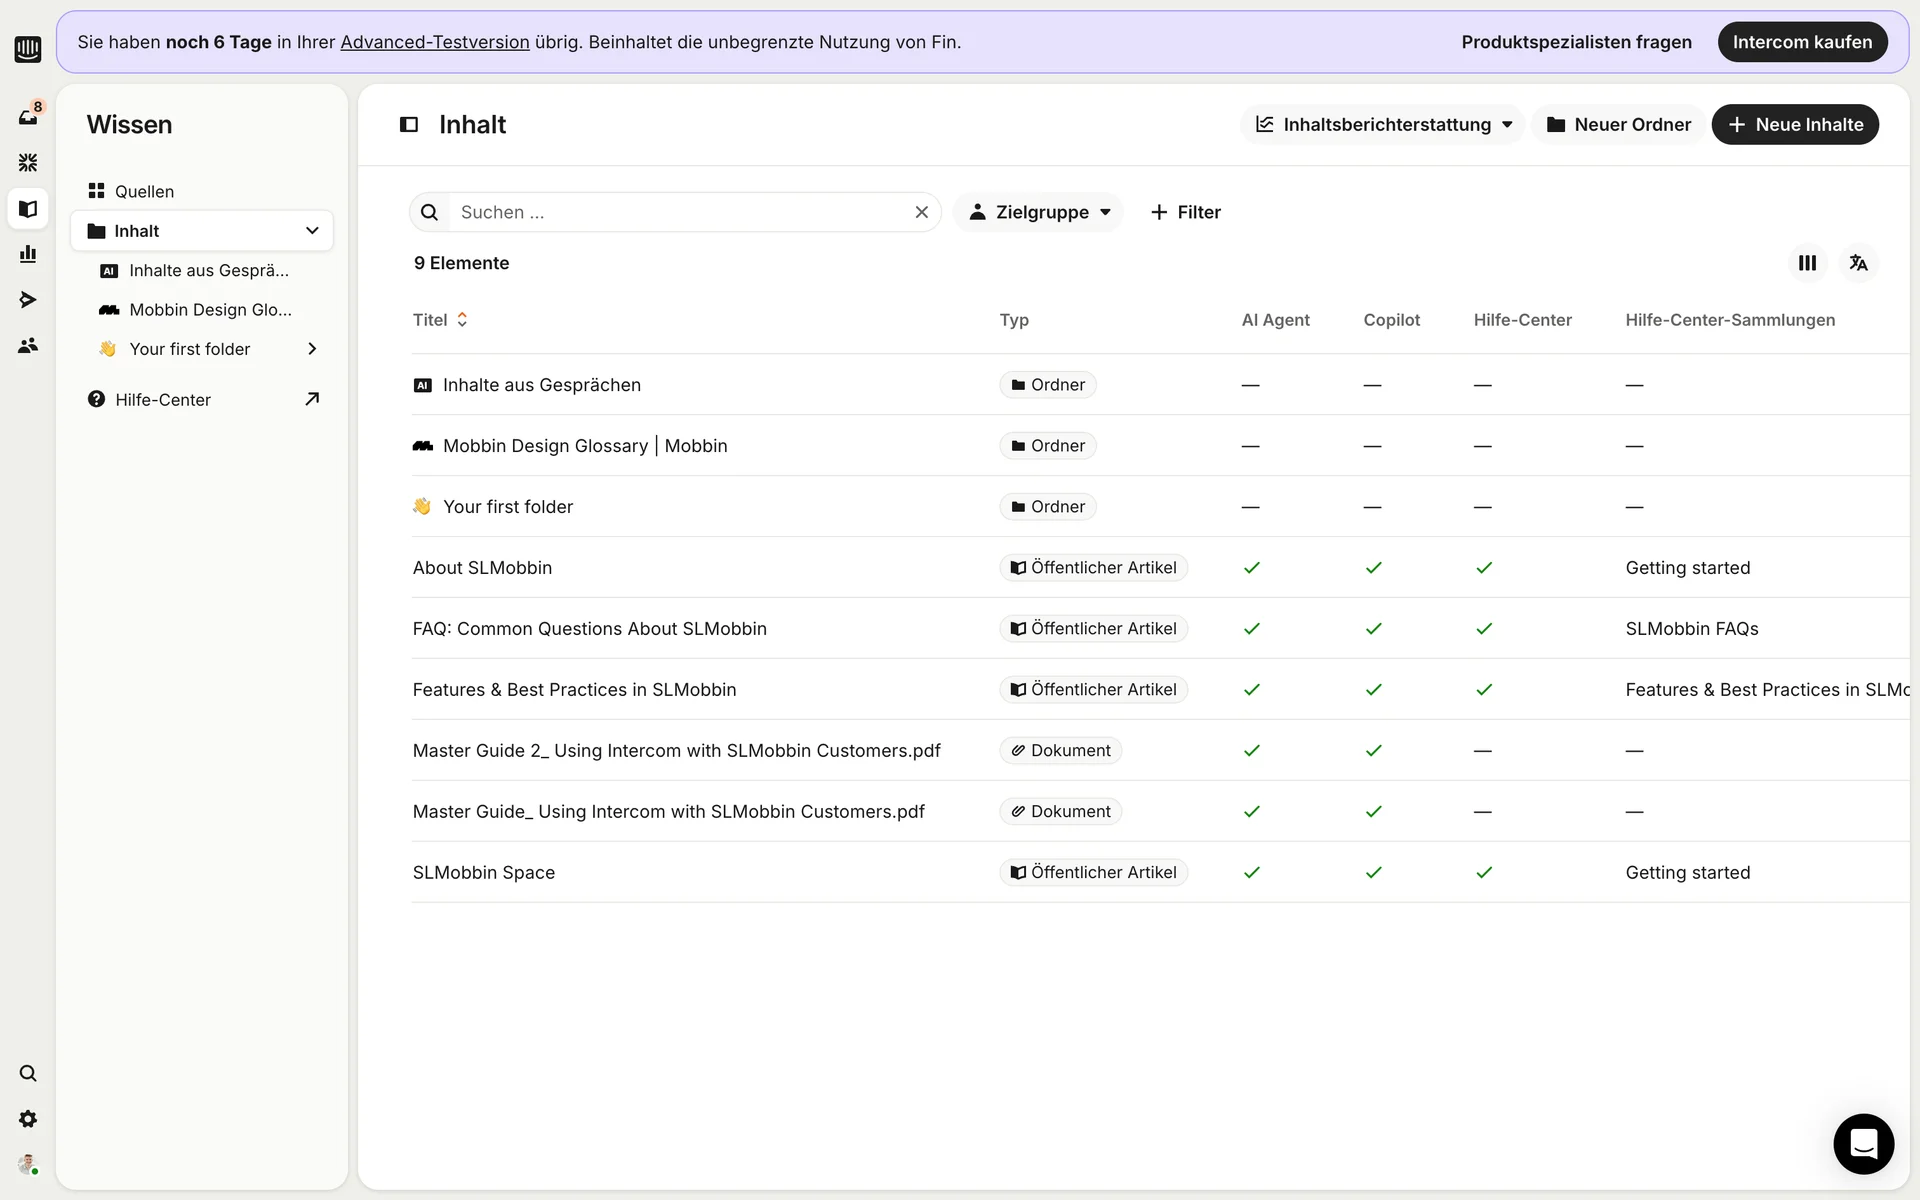Collapse the Inhalt tree section

(x=312, y=231)
